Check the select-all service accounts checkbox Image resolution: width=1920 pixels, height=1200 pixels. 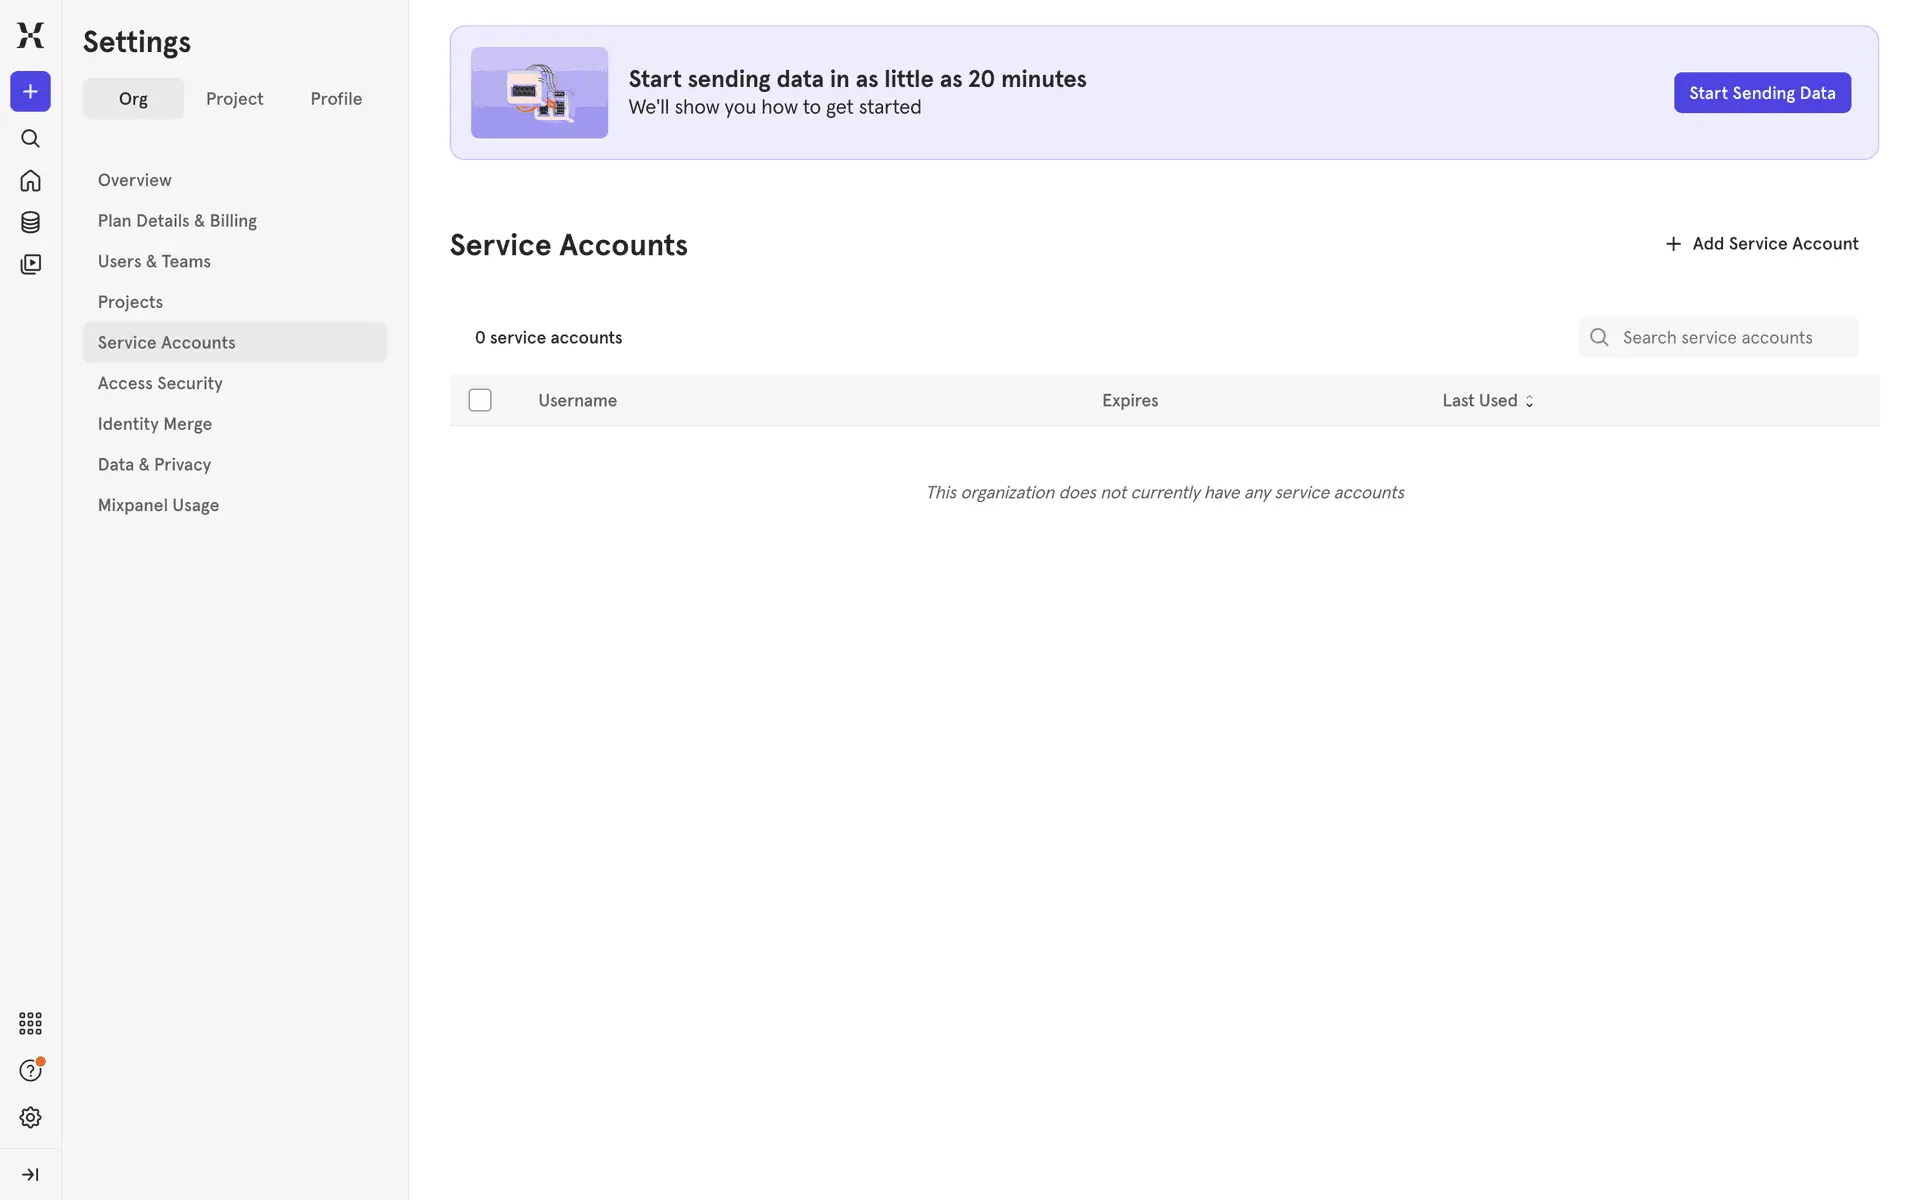tap(480, 400)
